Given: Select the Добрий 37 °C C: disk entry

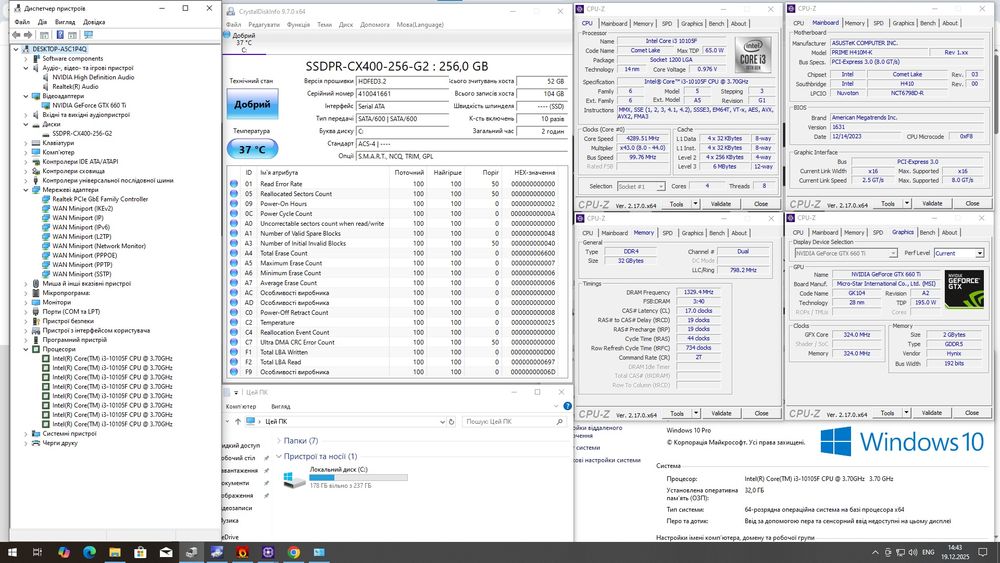Looking at the screenshot, I should (x=244, y=43).
